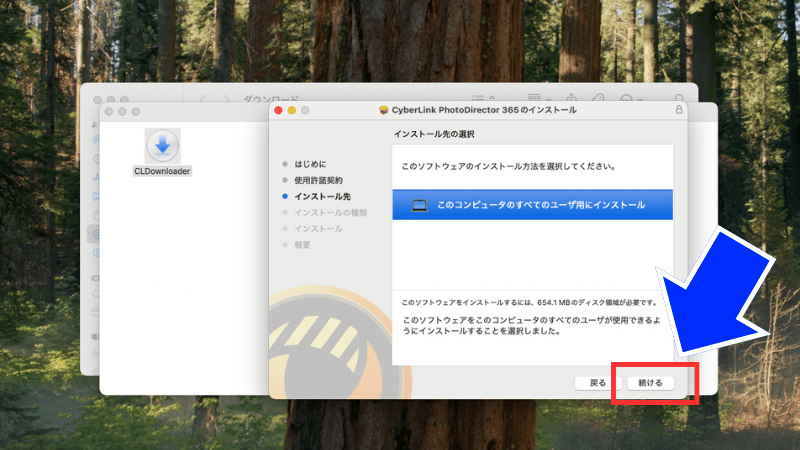Click the installer title CyberLink PhotoDirector 365
The image size is (800, 450).
484,110
